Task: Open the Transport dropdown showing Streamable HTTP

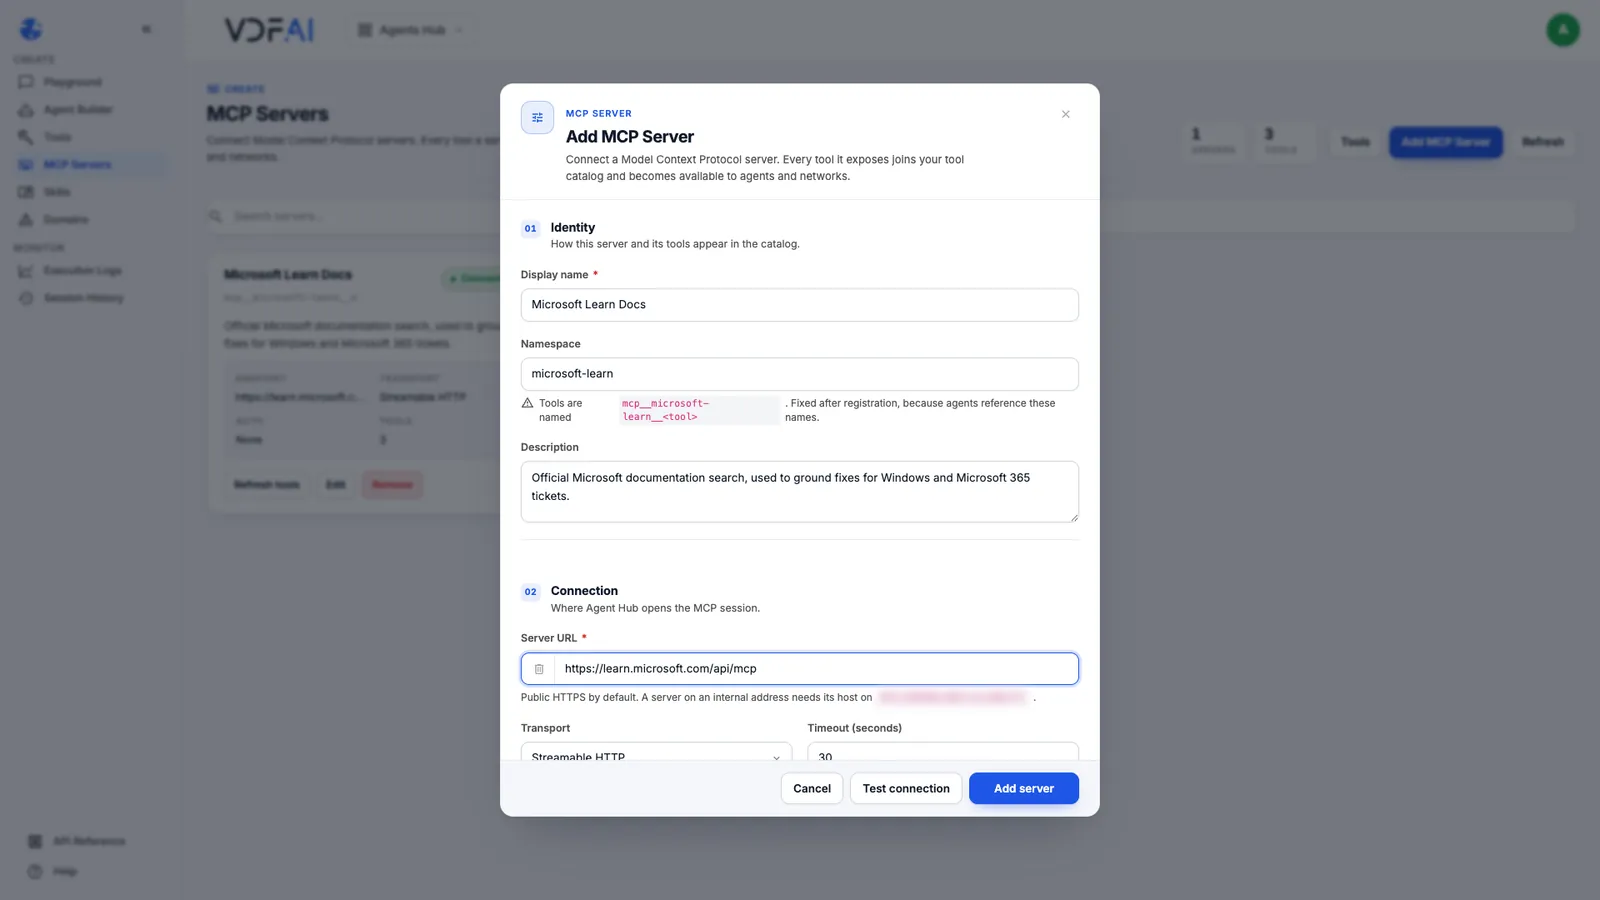Action: coord(656,752)
